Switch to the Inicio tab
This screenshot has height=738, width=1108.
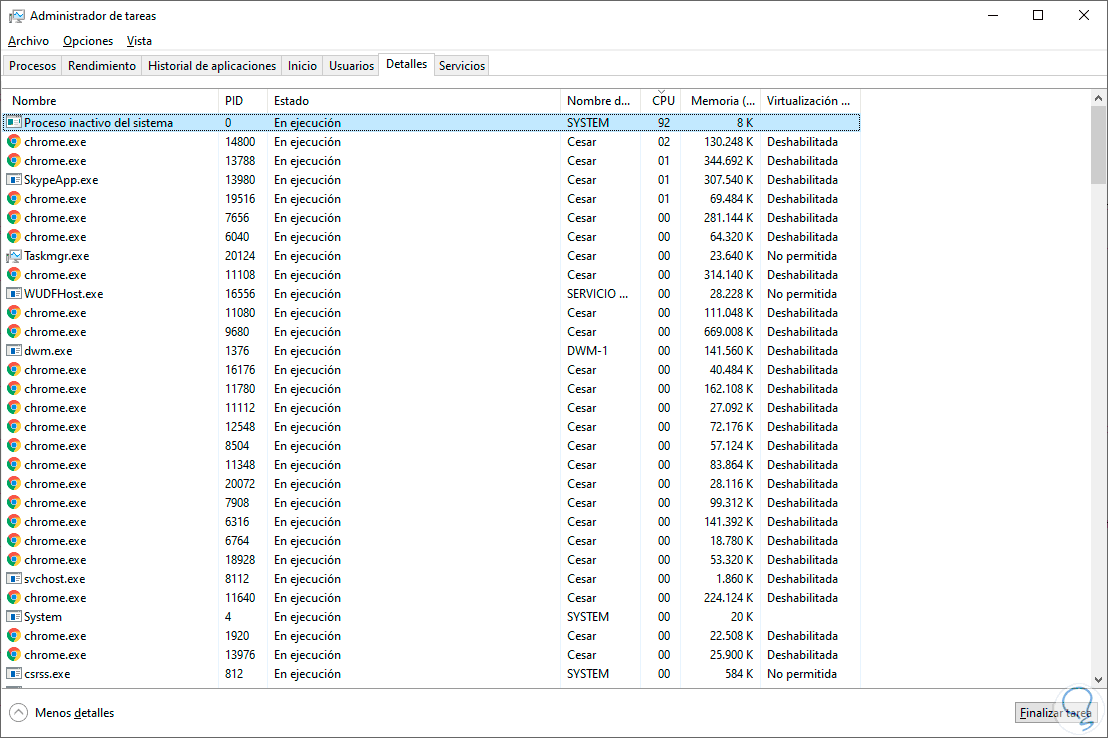click(302, 66)
